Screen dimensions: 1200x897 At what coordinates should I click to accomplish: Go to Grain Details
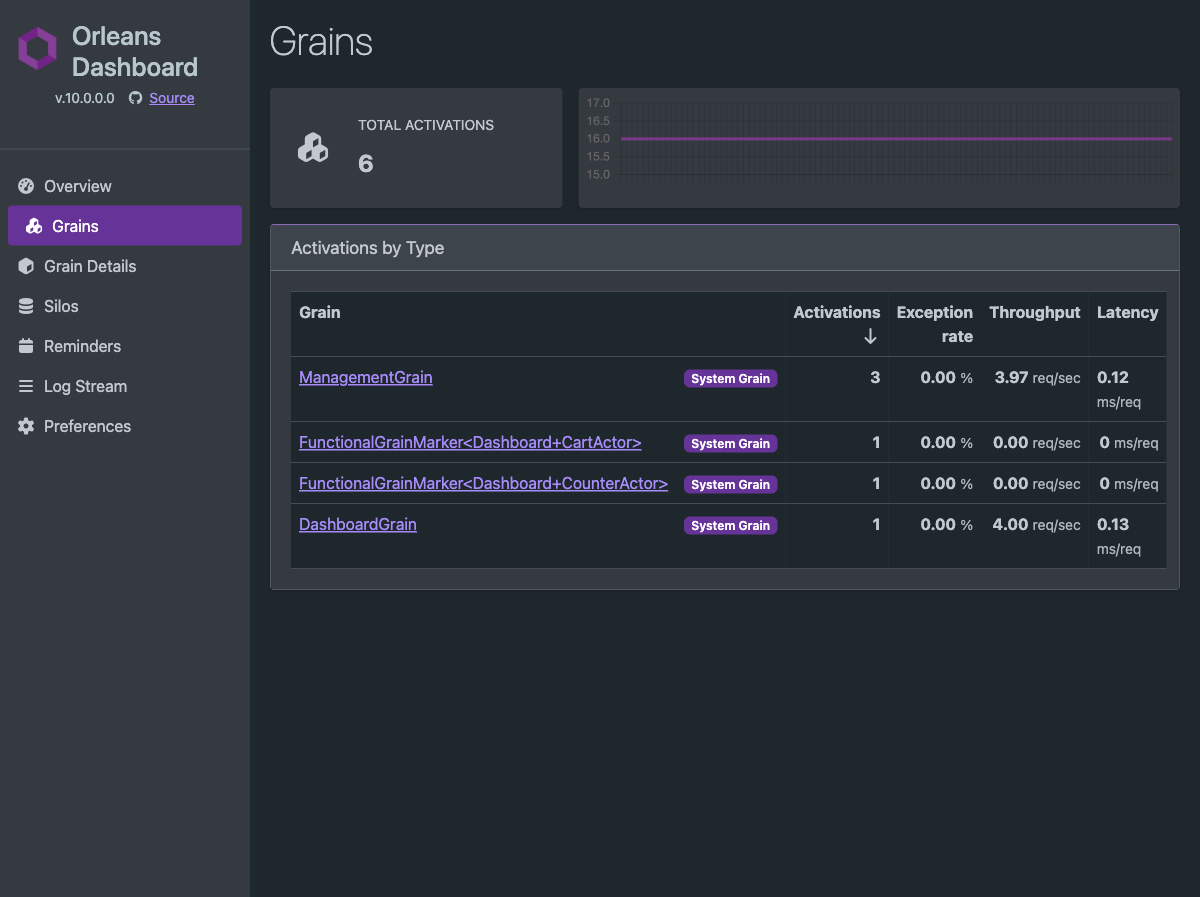point(125,266)
